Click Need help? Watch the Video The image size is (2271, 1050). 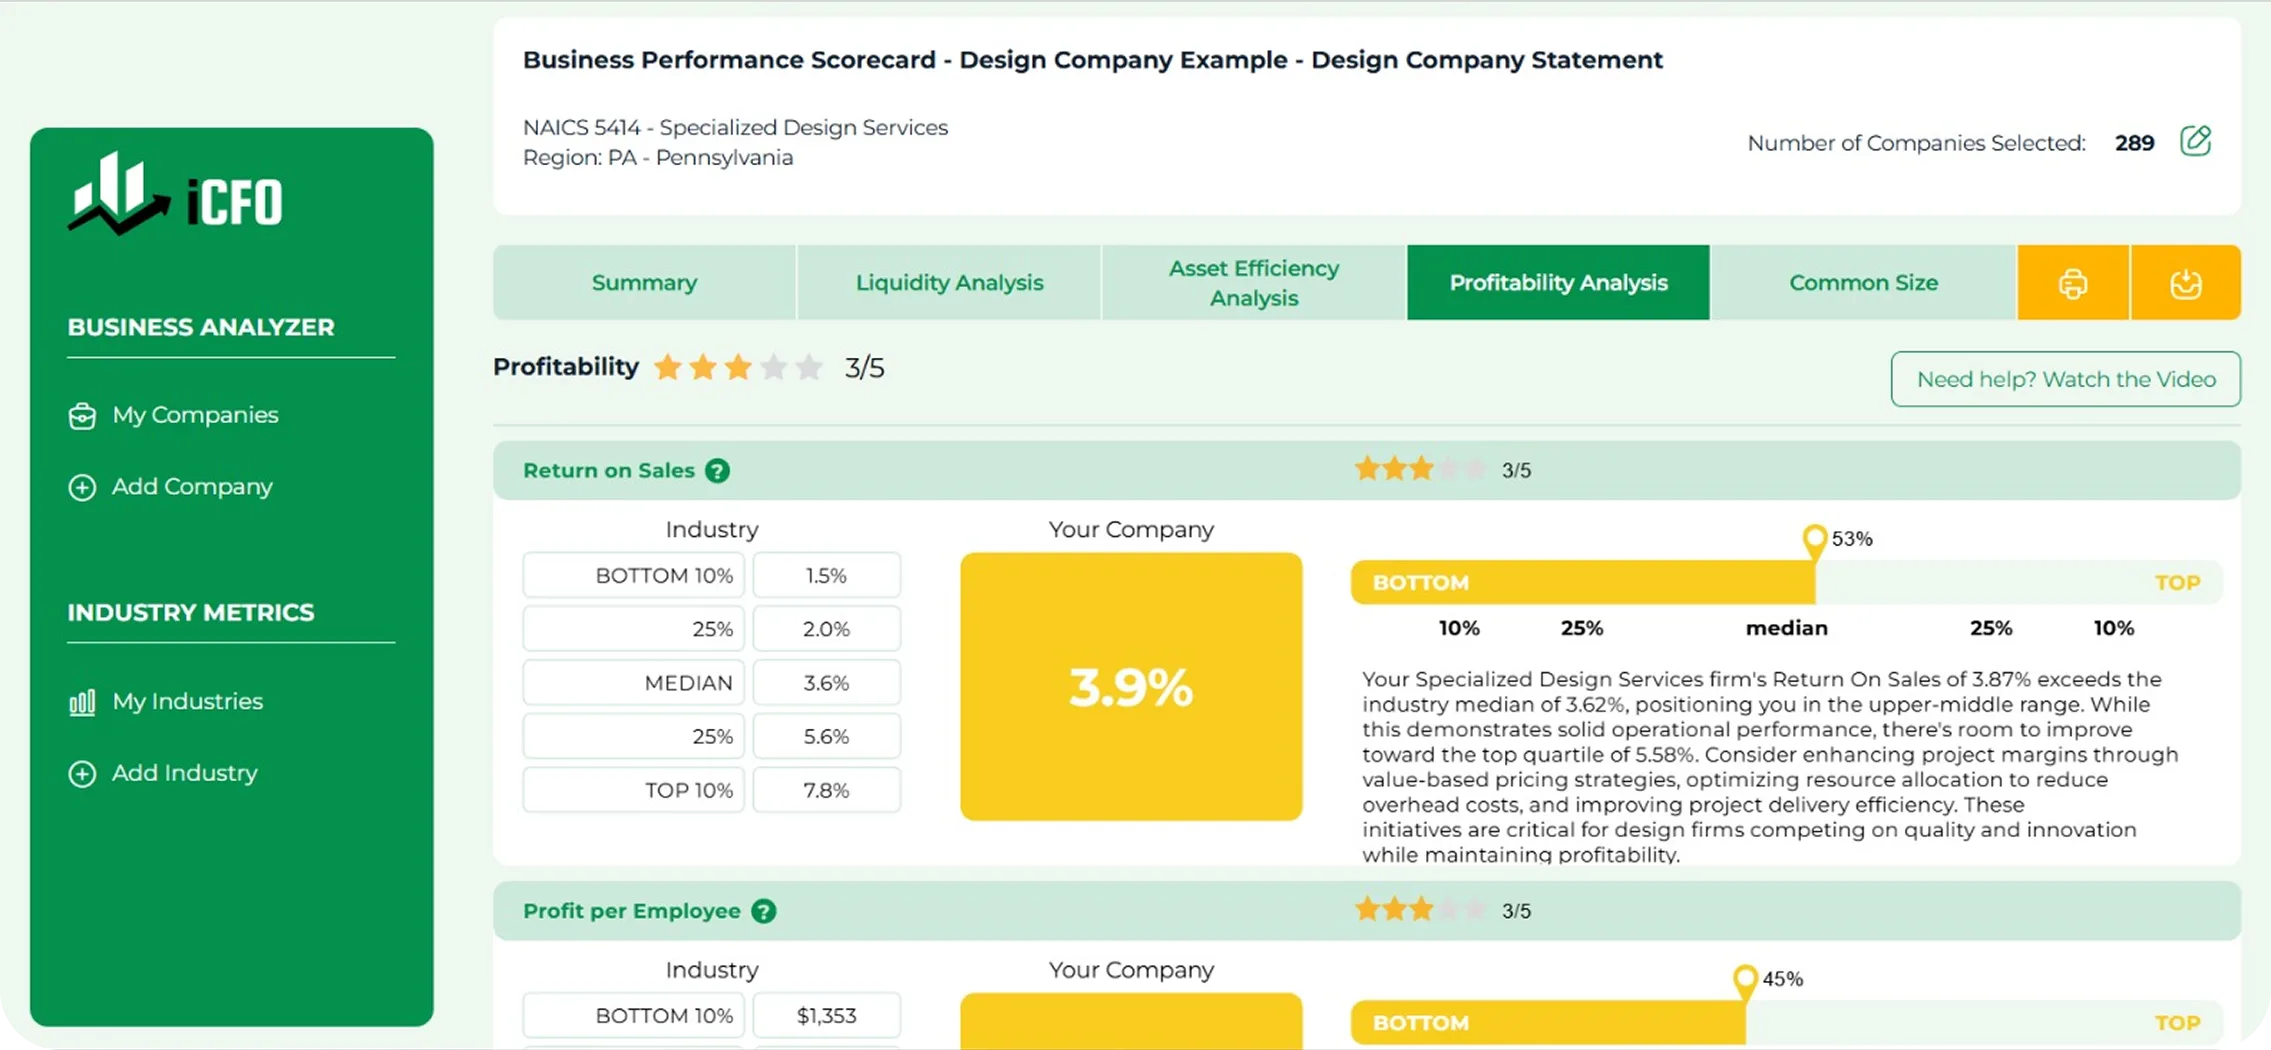2066,379
